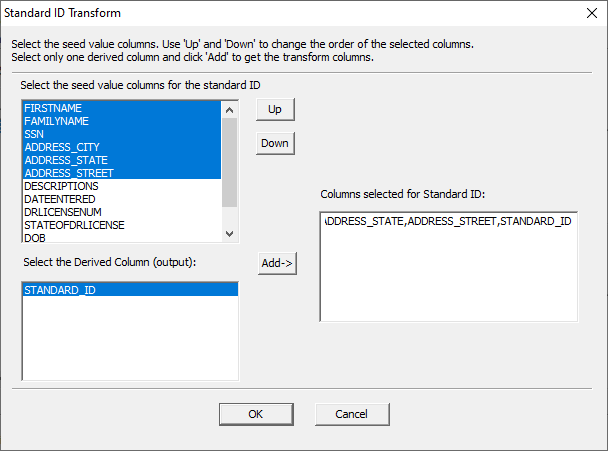This screenshot has width=608, height=451.
Task: Select STANDARD_ID as derived column
Action: tap(130, 290)
